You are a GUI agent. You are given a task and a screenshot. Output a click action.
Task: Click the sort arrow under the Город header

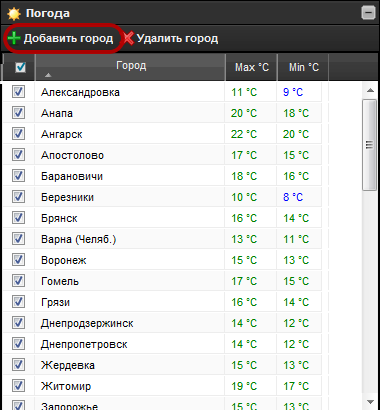coord(48,75)
